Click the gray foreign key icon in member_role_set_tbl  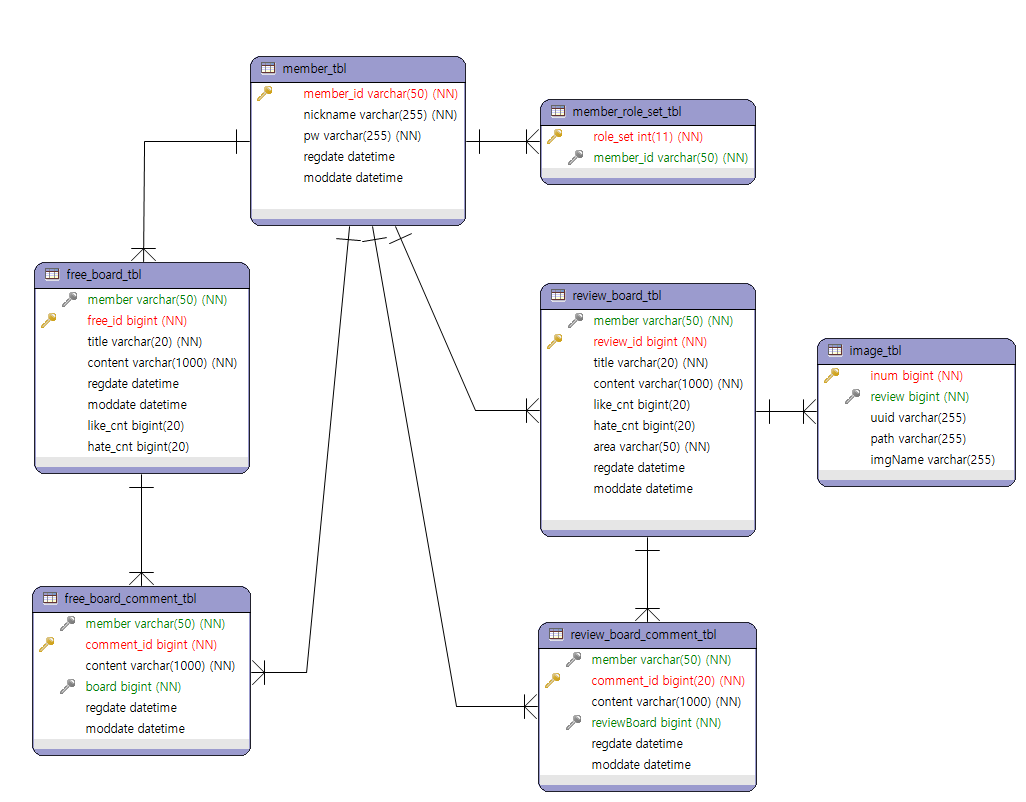point(575,157)
